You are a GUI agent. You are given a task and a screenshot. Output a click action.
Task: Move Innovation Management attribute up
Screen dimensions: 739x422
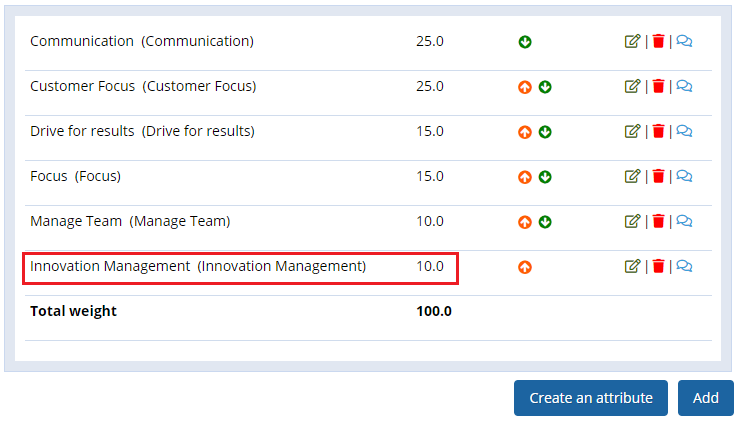(x=525, y=267)
